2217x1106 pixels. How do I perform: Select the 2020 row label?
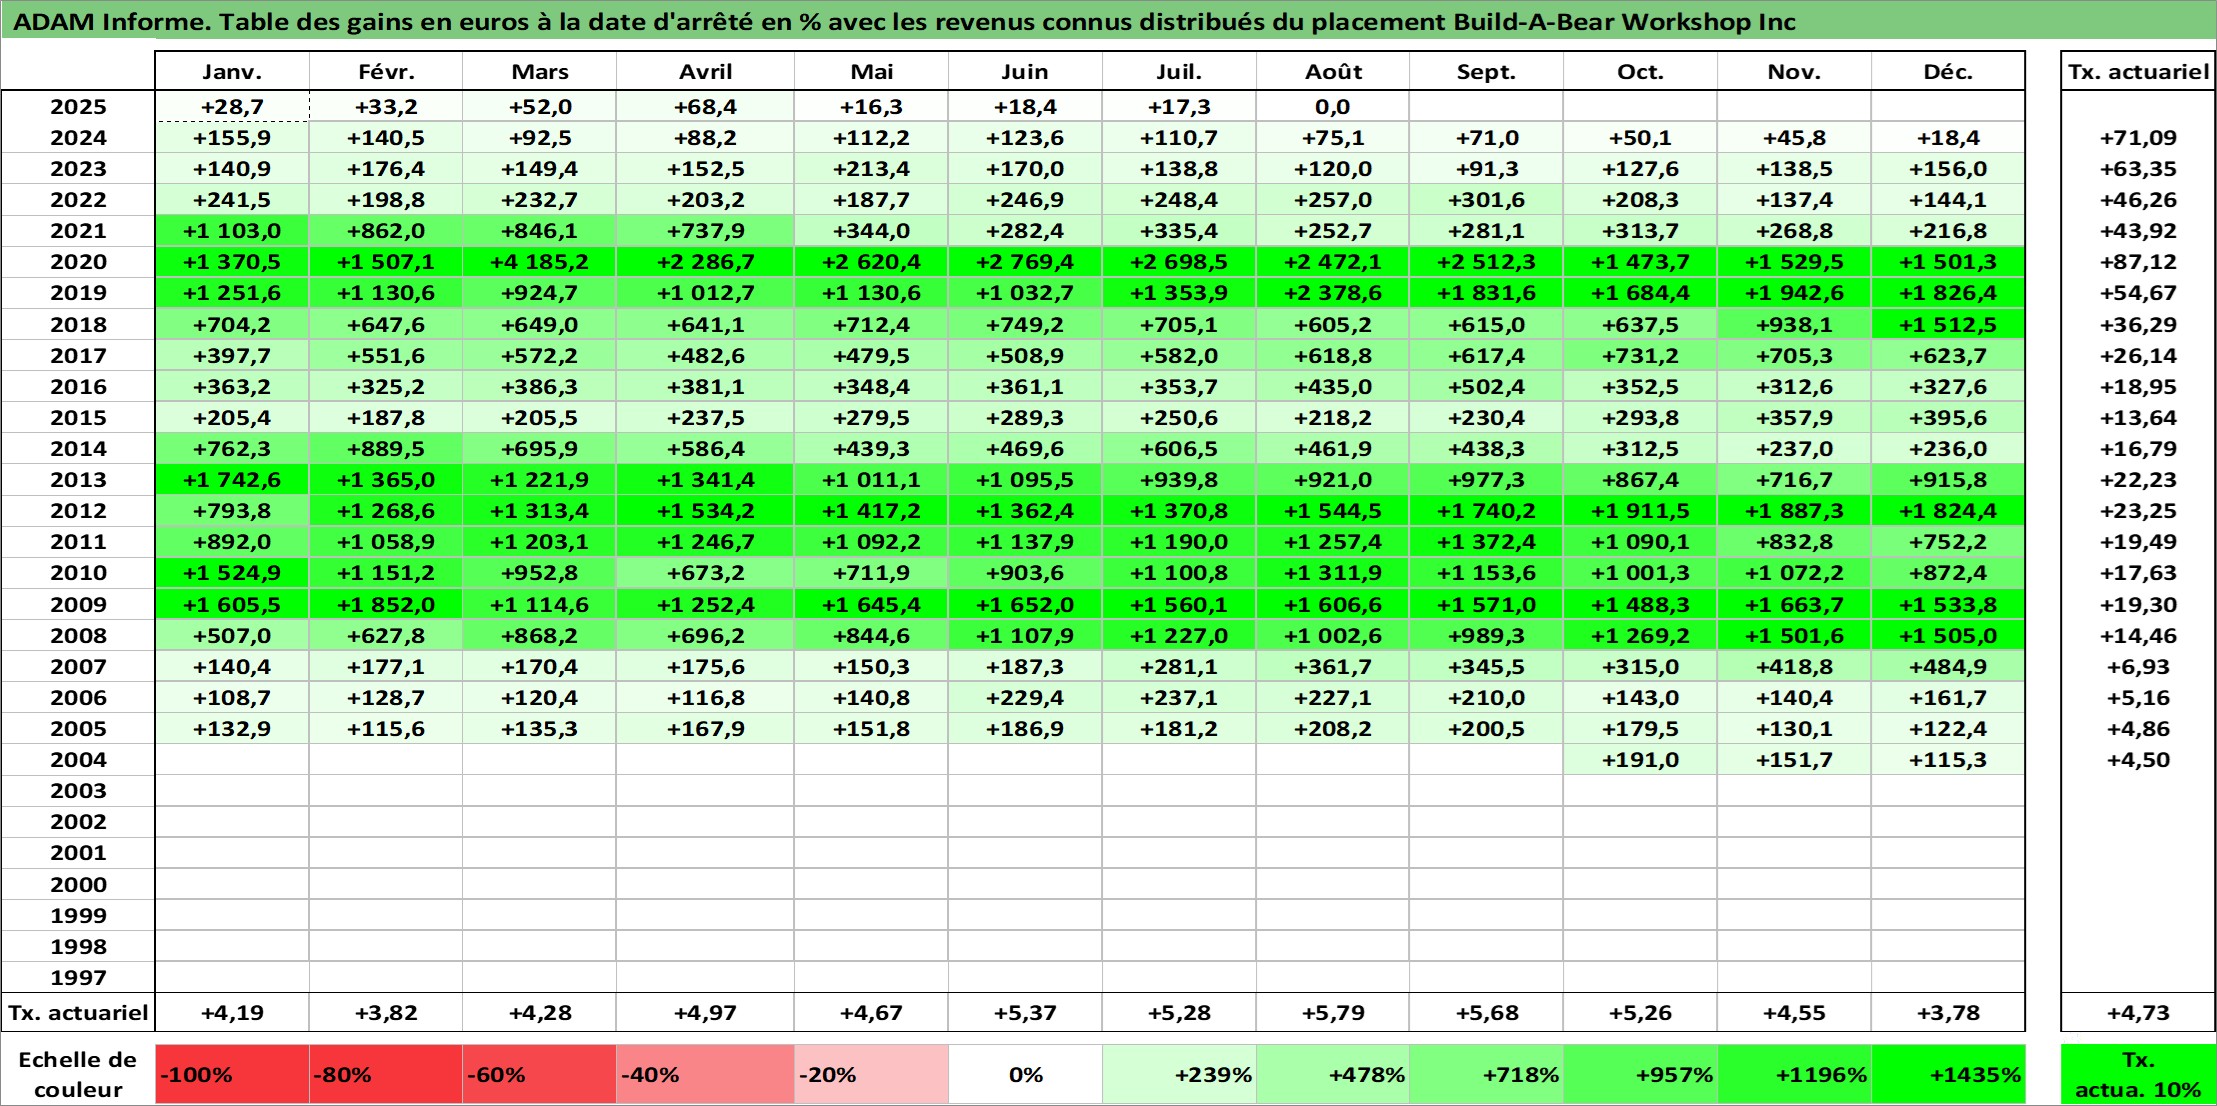78,262
